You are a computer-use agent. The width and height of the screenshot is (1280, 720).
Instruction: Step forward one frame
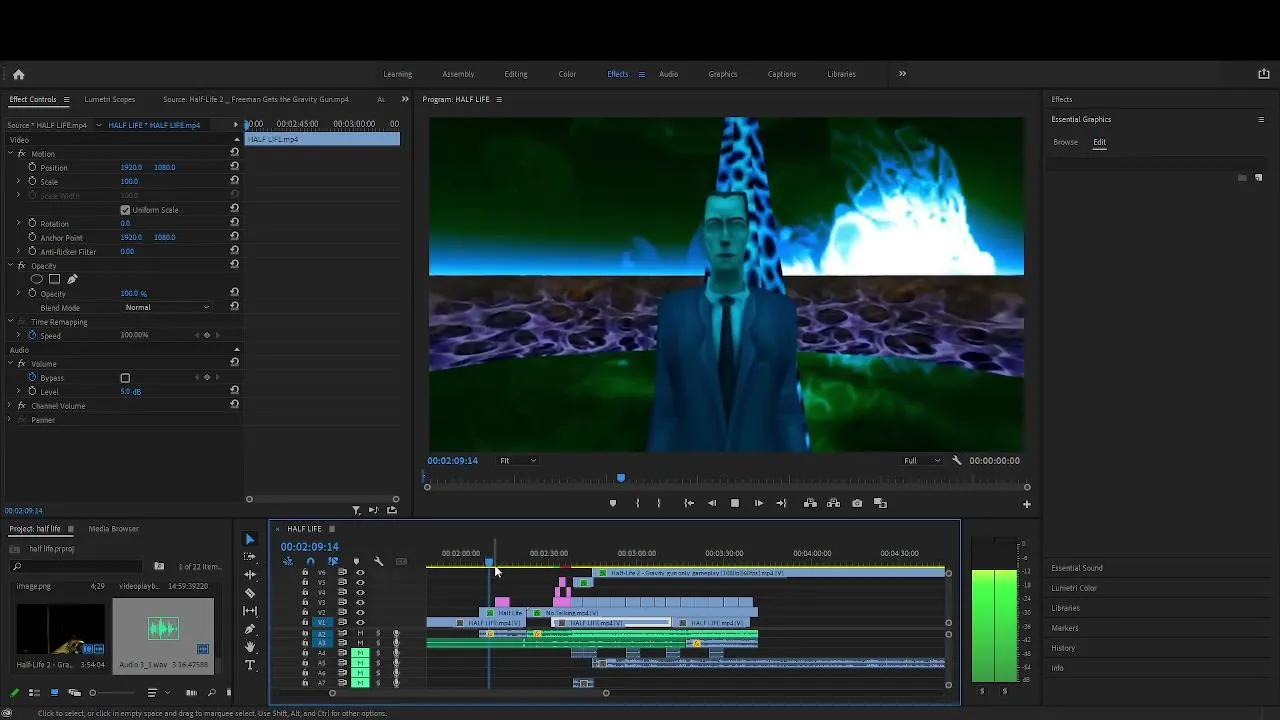pos(758,503)
